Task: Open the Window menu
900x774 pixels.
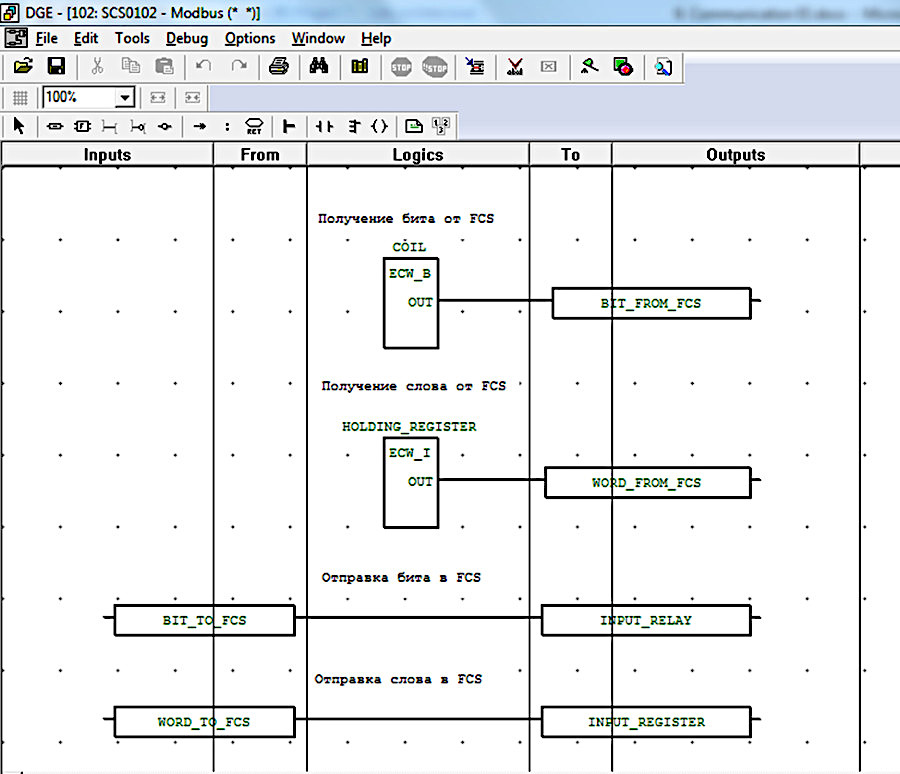Action: tap(318, 38)
